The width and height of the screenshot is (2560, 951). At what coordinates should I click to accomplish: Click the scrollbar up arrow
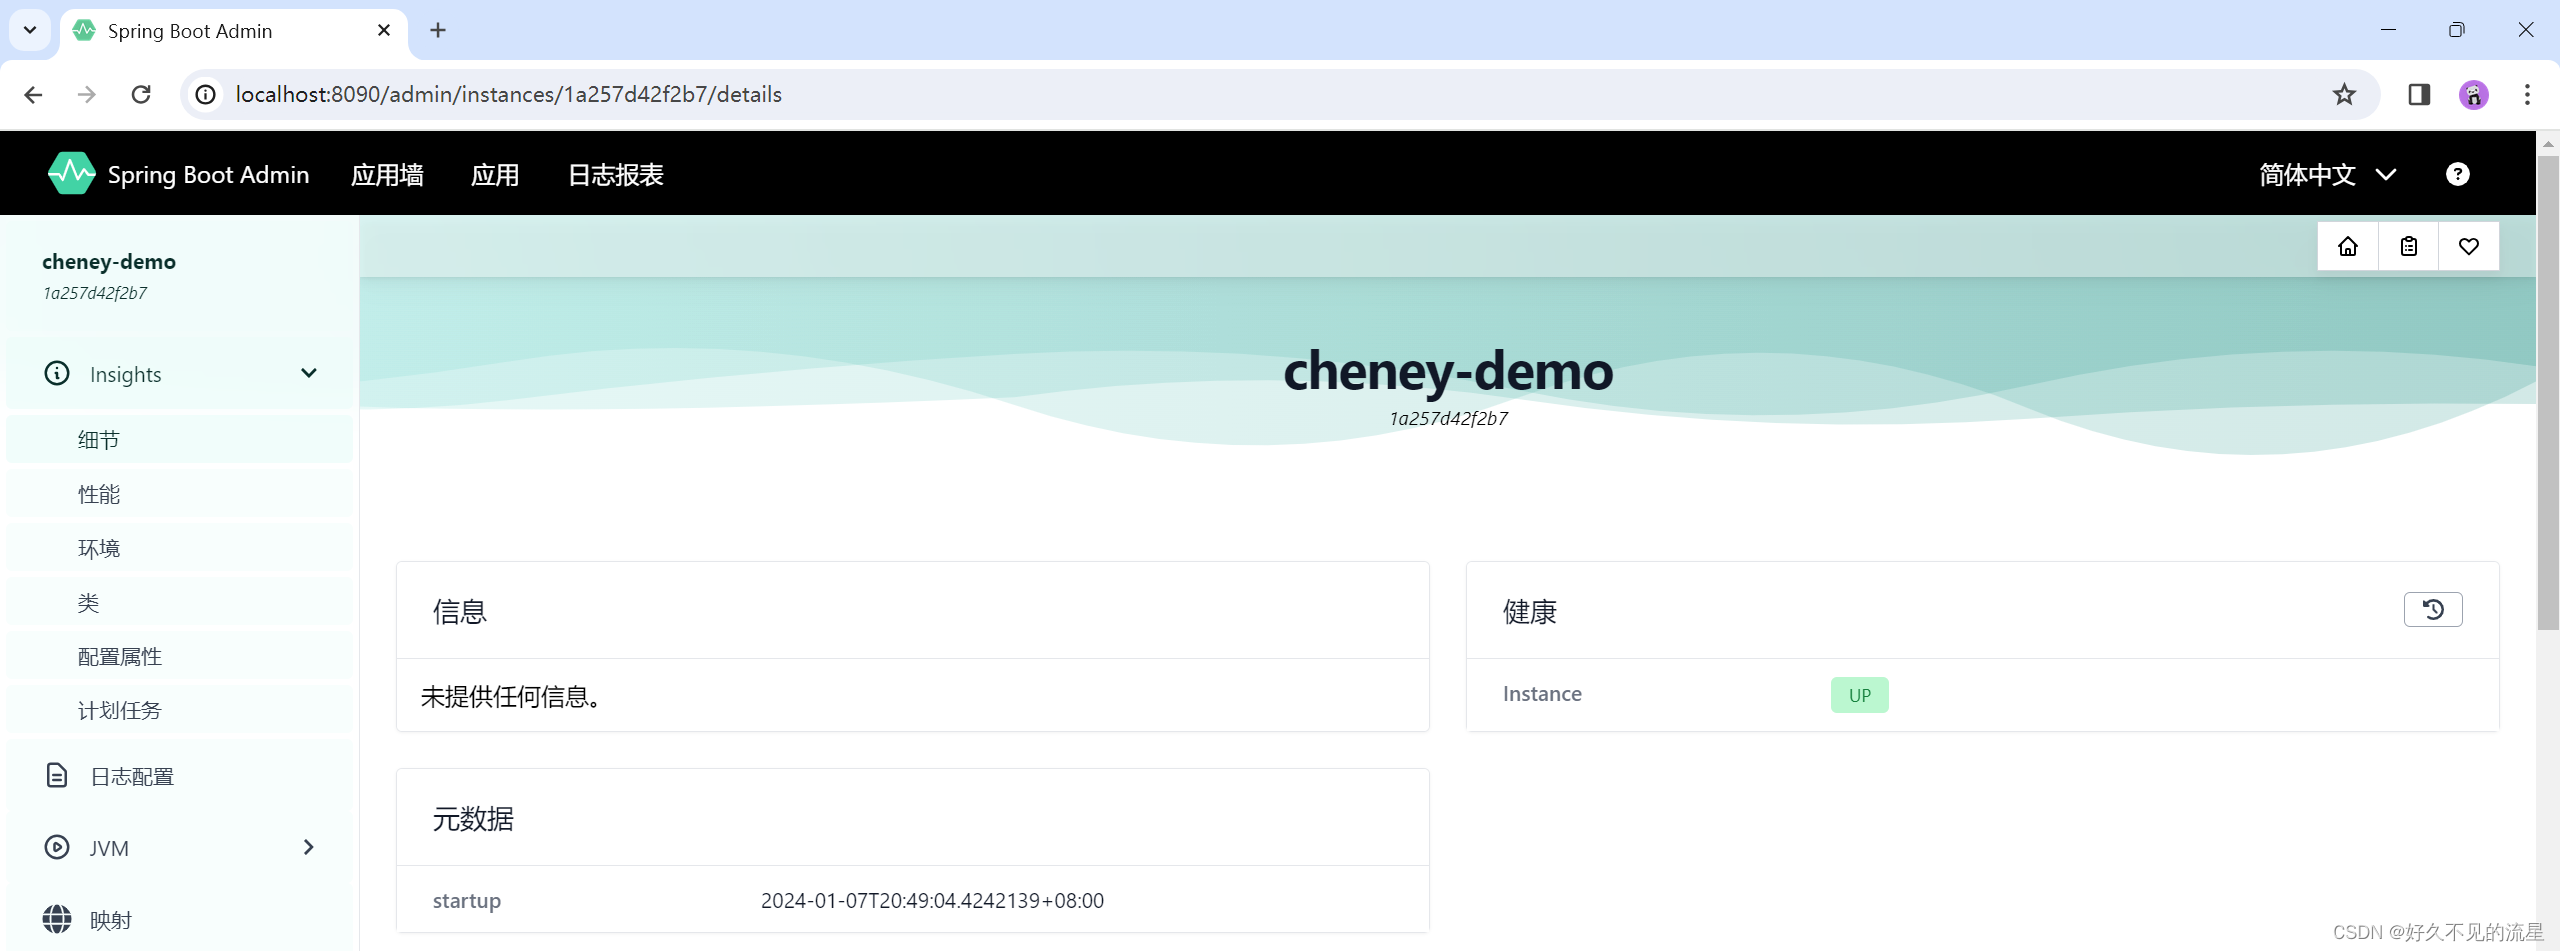(2548, 143)
